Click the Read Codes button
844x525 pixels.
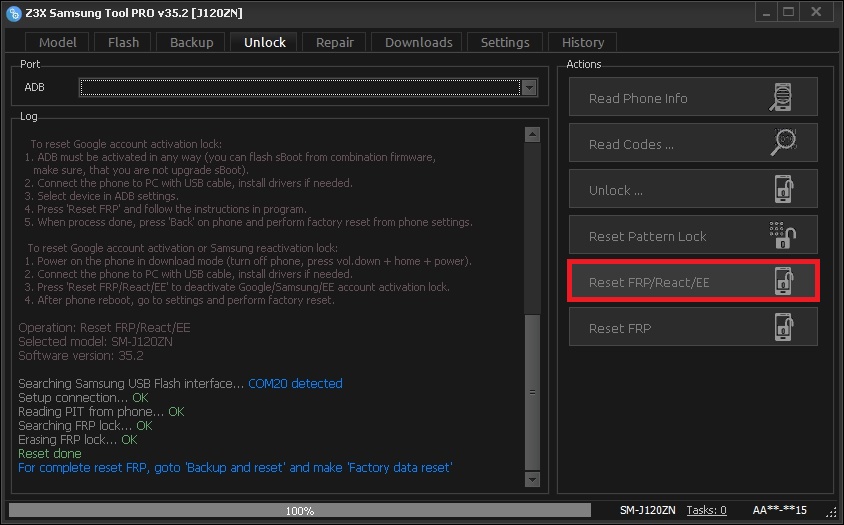coord(693,143)
